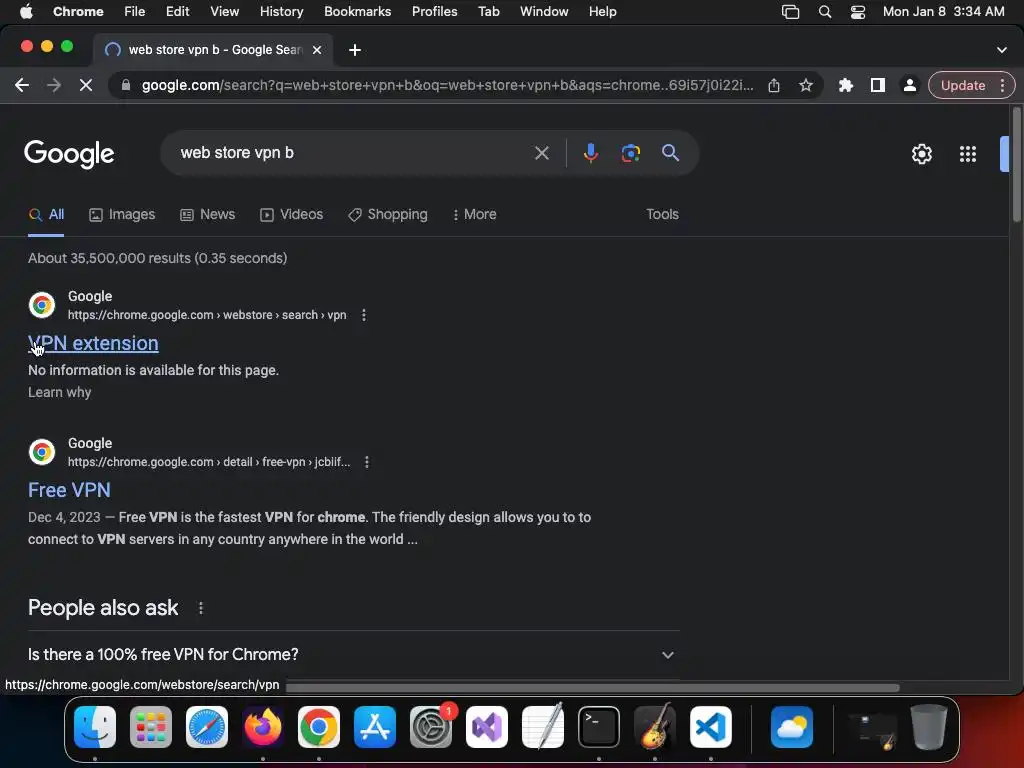The height and width of the screenshot is (768, 1024).
Task: Open App Store from the Dock
Action: [375, 727]
